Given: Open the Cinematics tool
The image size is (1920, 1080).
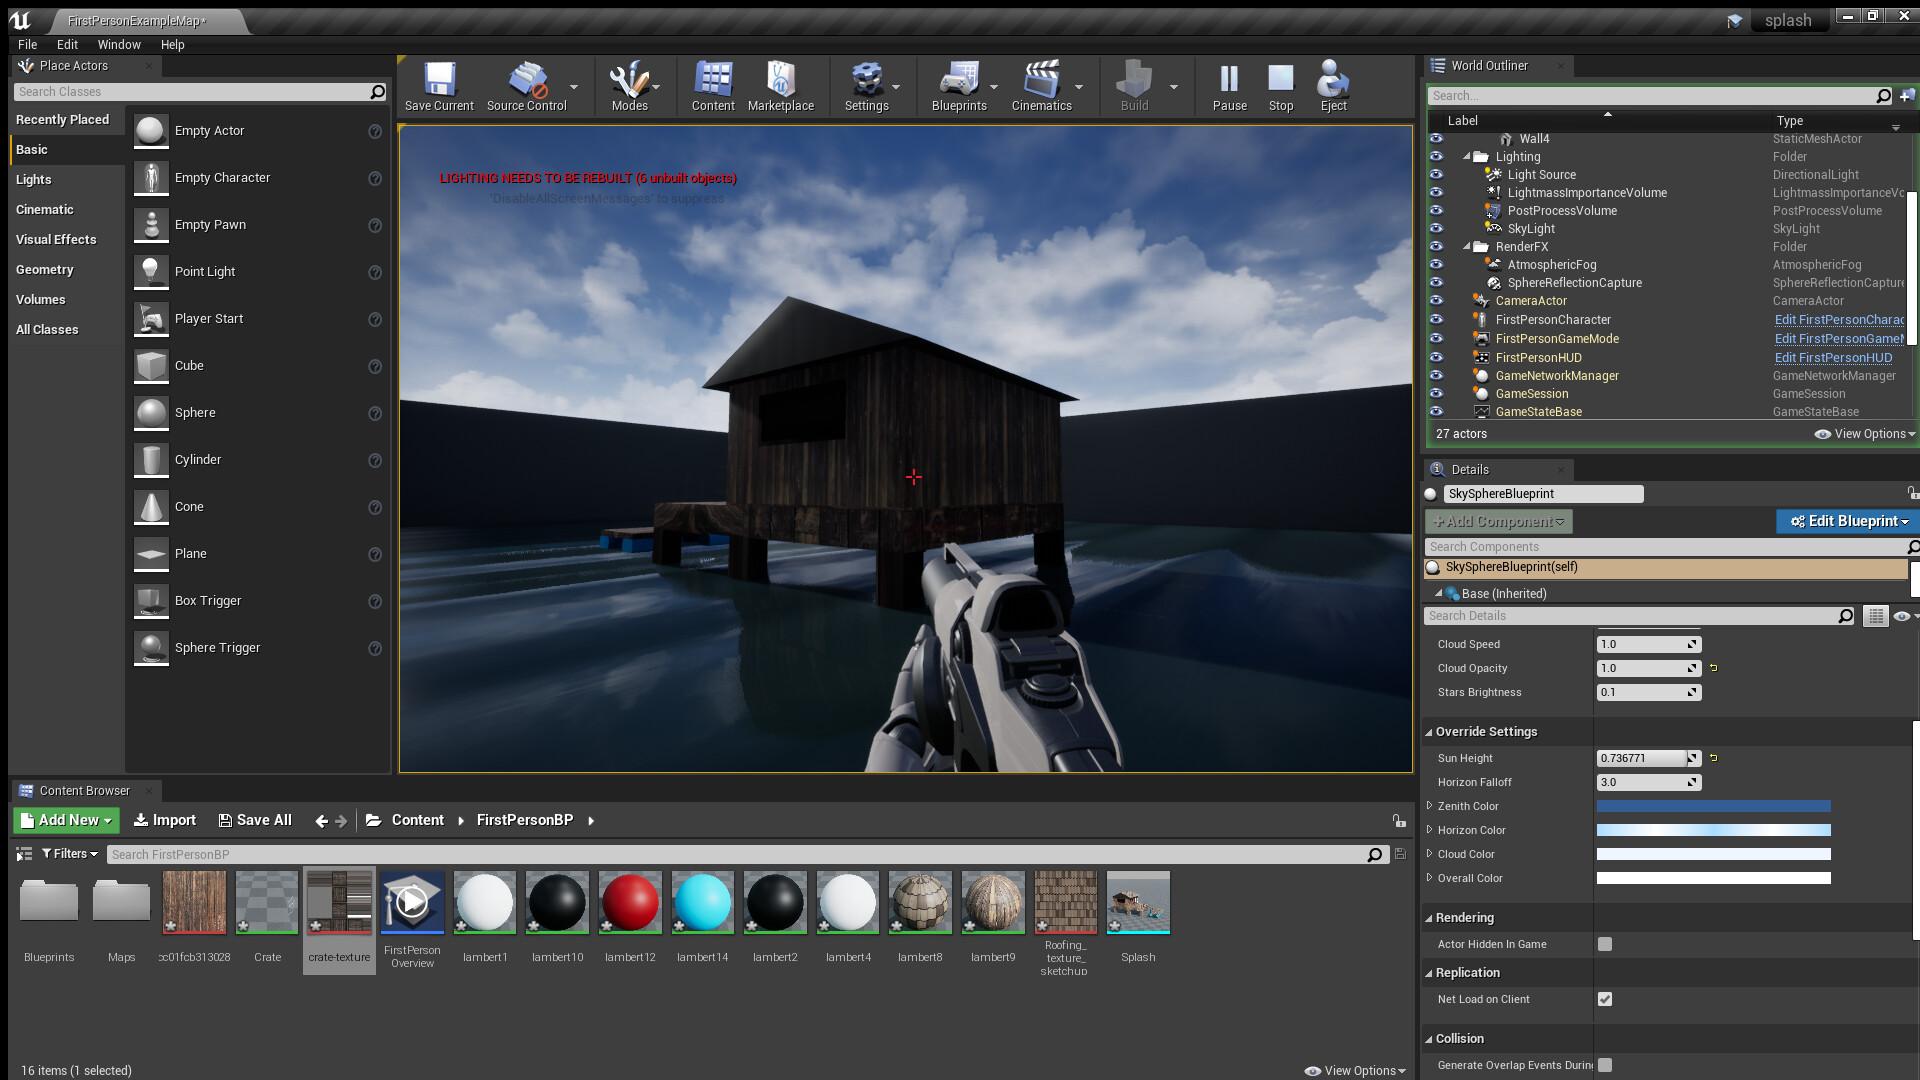Looking at the screenshot, I should 1041,80.
